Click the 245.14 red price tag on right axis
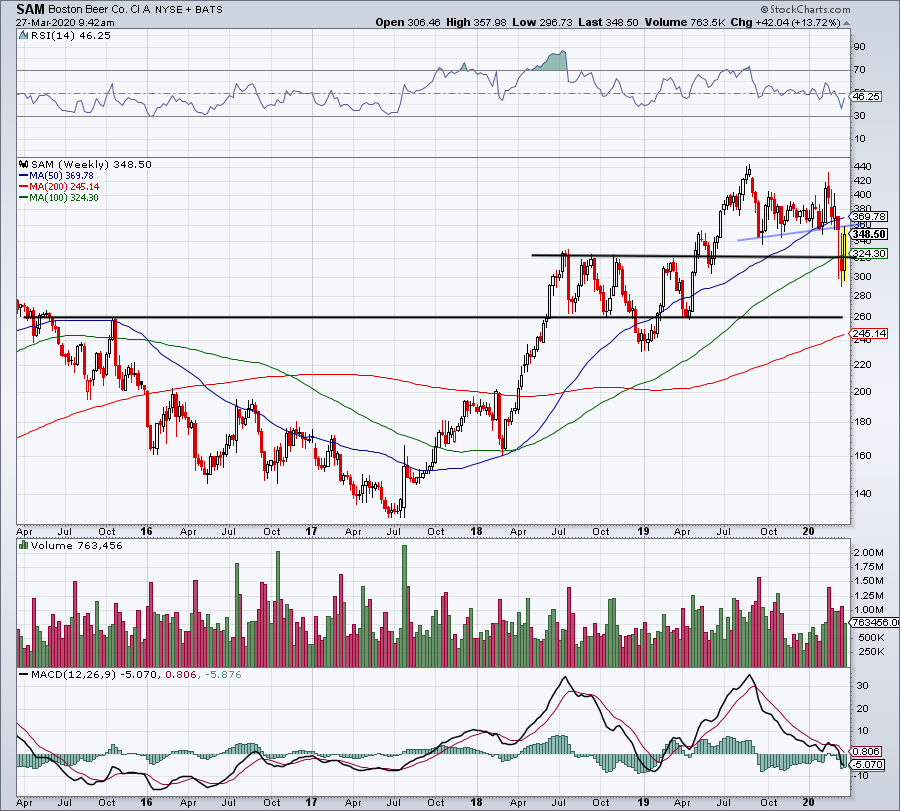 [x=870, y=333]
